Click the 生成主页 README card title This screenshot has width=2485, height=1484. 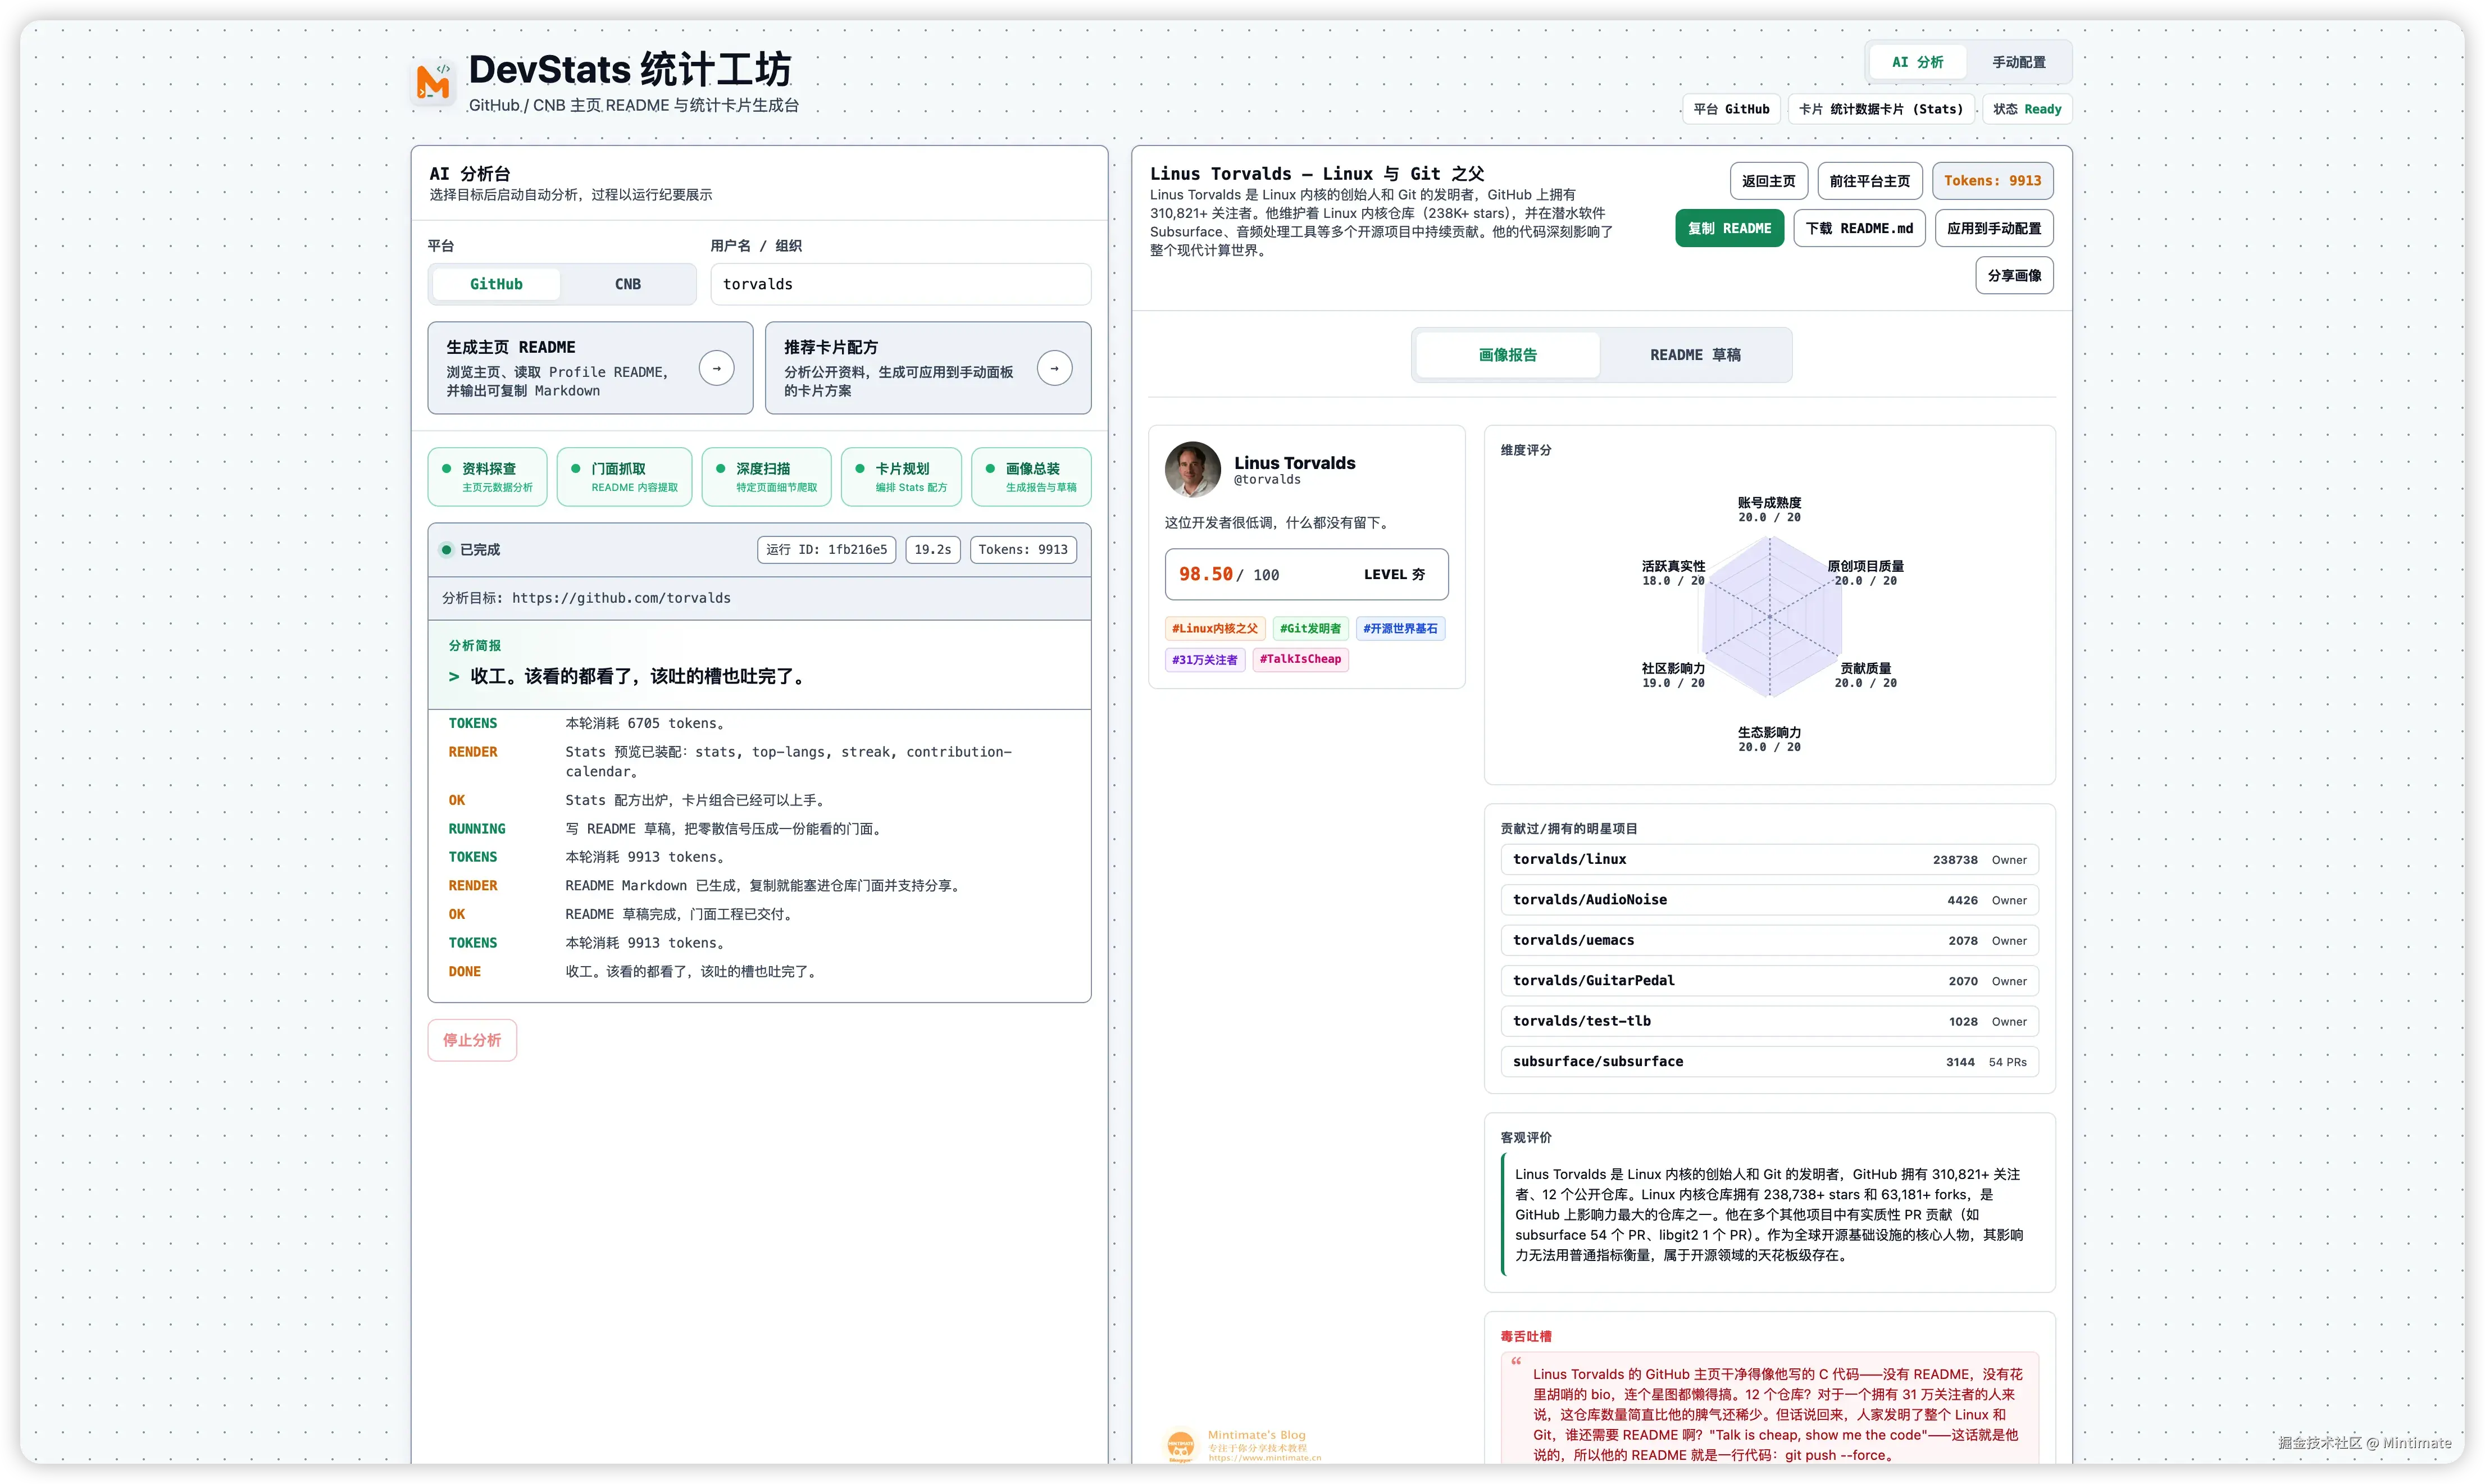pyautogui.click(x=510, y=347)
